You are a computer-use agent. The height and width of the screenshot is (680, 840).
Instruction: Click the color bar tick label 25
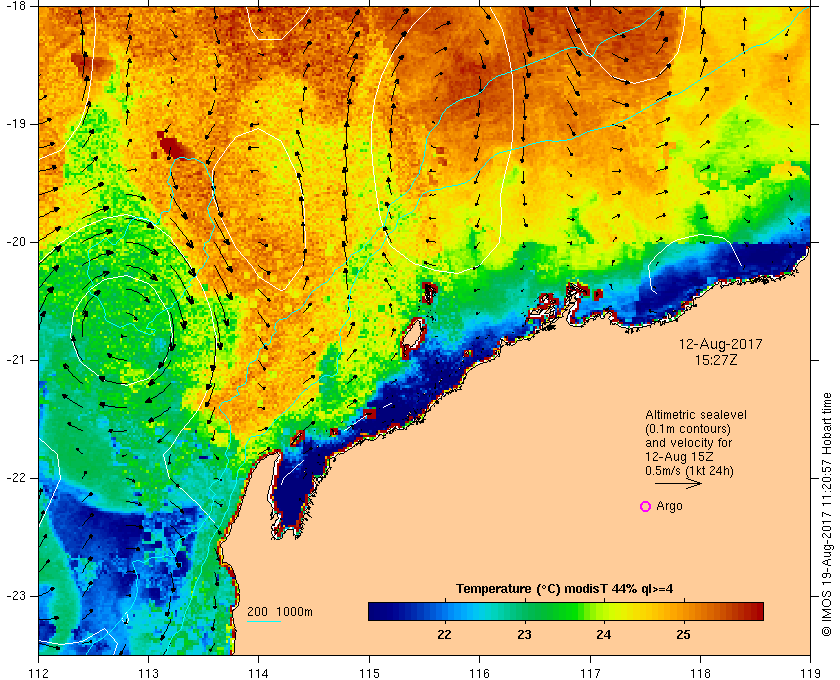[x=683, y=635]
